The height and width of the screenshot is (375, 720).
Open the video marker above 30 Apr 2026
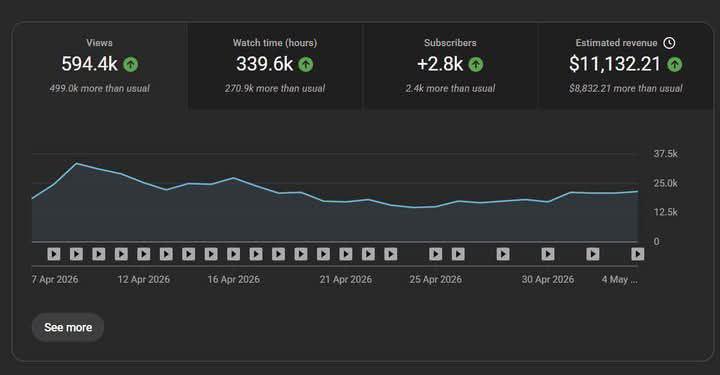[x=548, y=254]
